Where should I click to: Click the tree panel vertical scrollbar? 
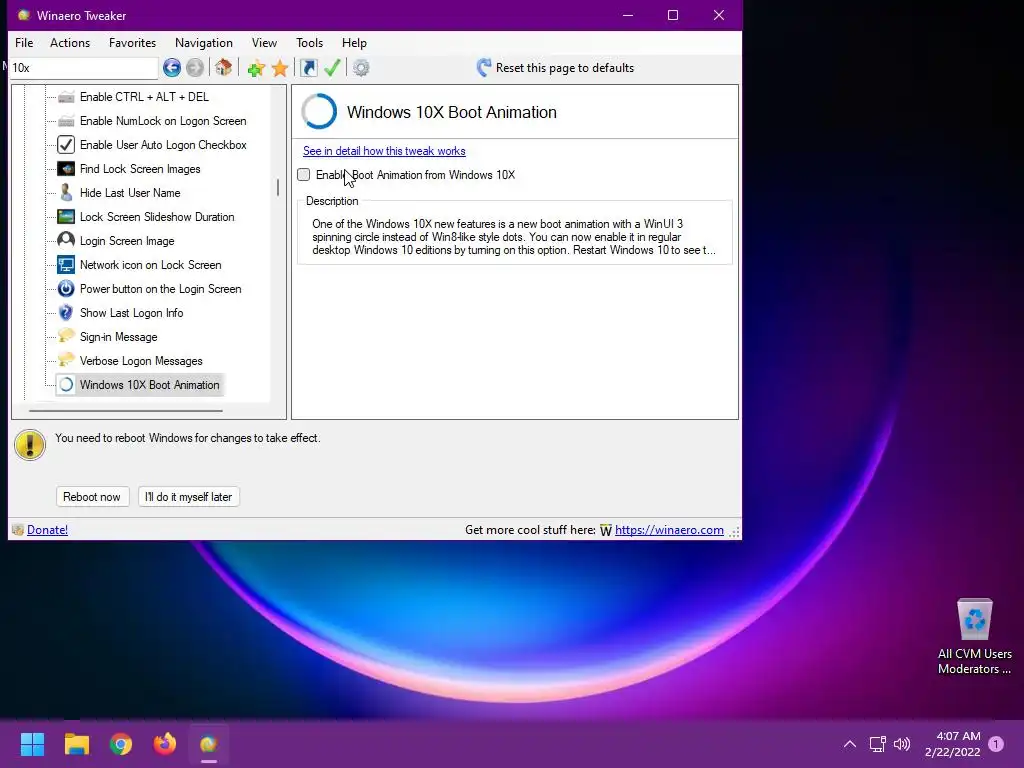click(278, 188)
